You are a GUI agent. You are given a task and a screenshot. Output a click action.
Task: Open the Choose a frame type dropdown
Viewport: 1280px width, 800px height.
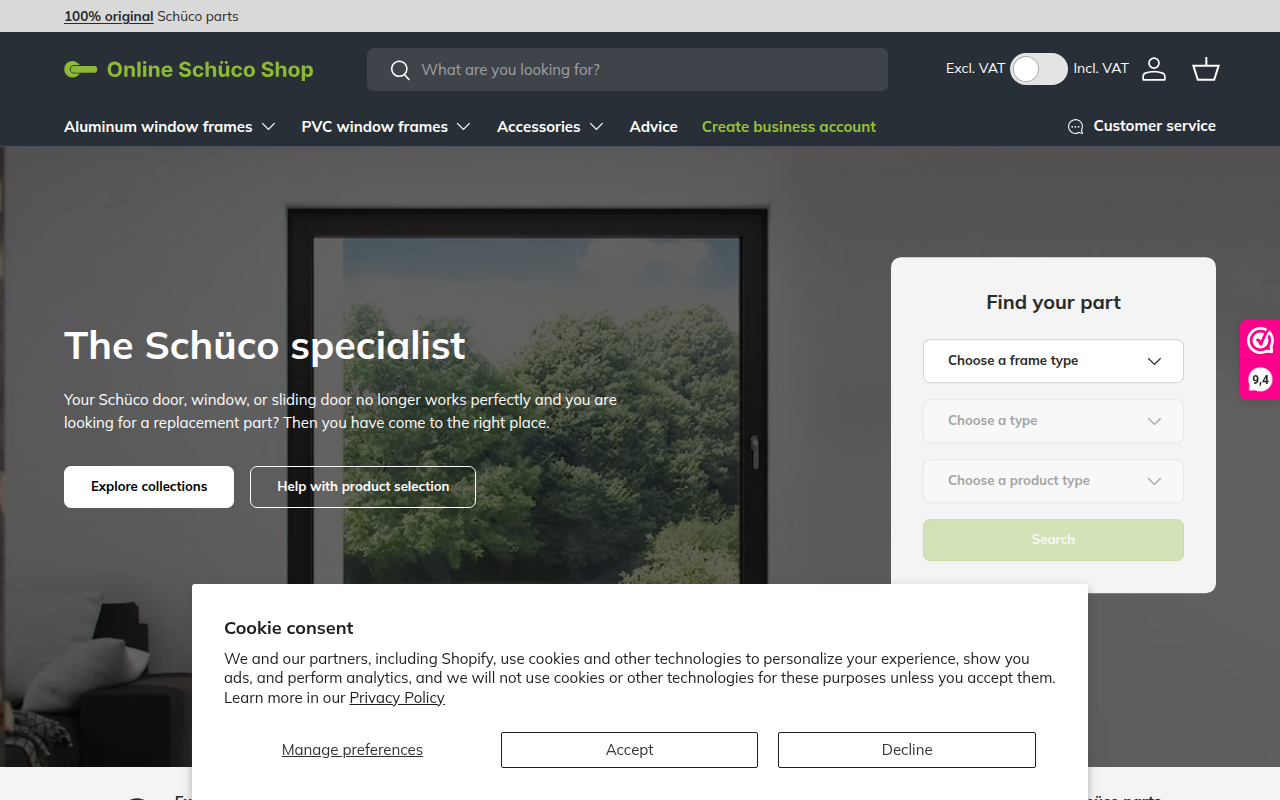[x=1053, y=361]
